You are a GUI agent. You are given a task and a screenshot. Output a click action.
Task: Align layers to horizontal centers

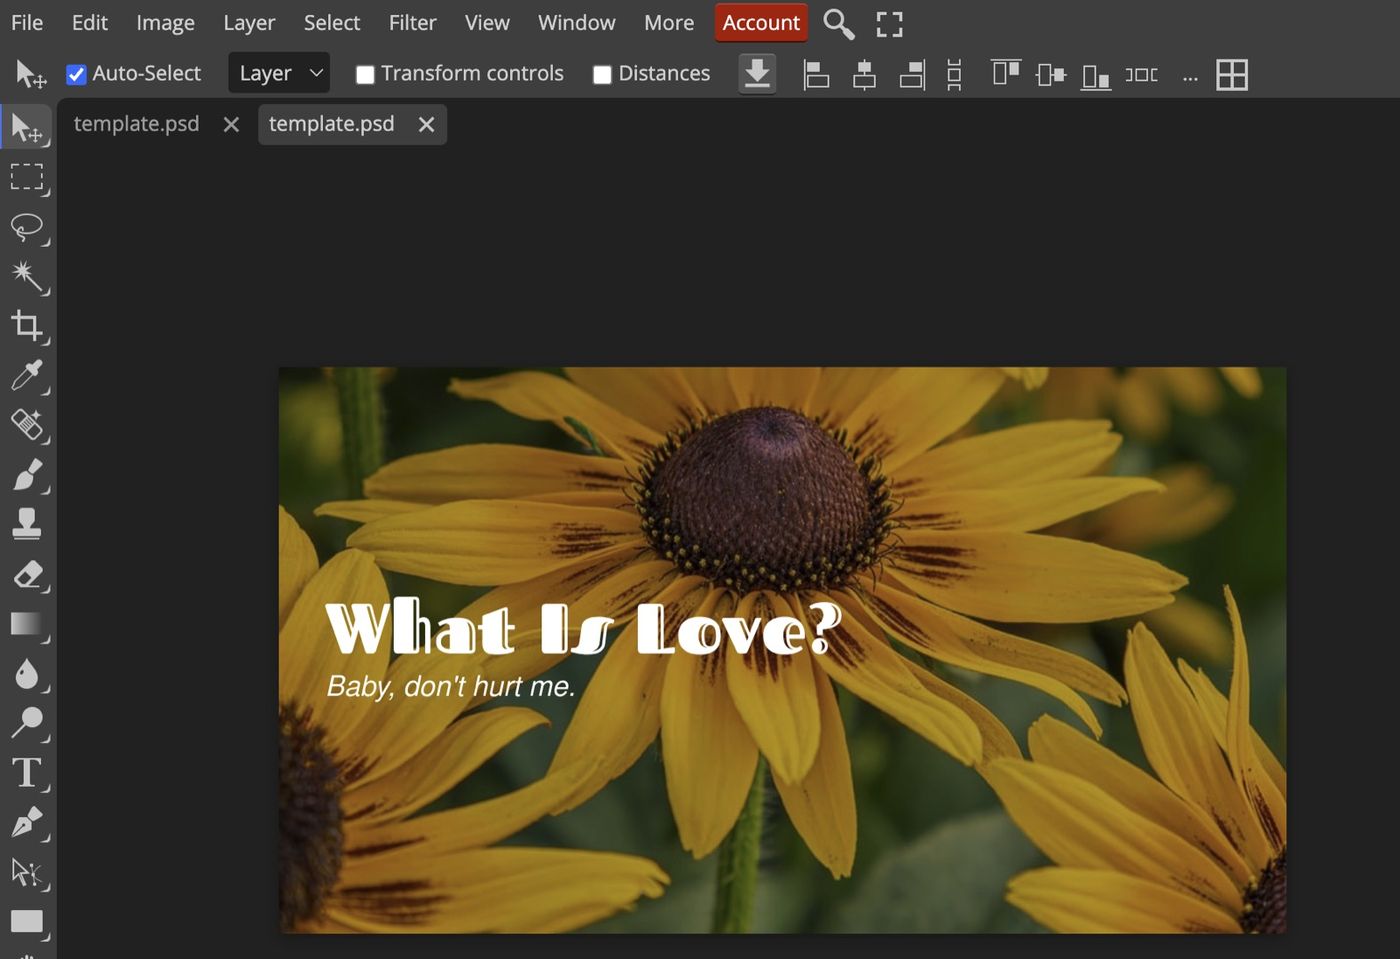point(864,74)
